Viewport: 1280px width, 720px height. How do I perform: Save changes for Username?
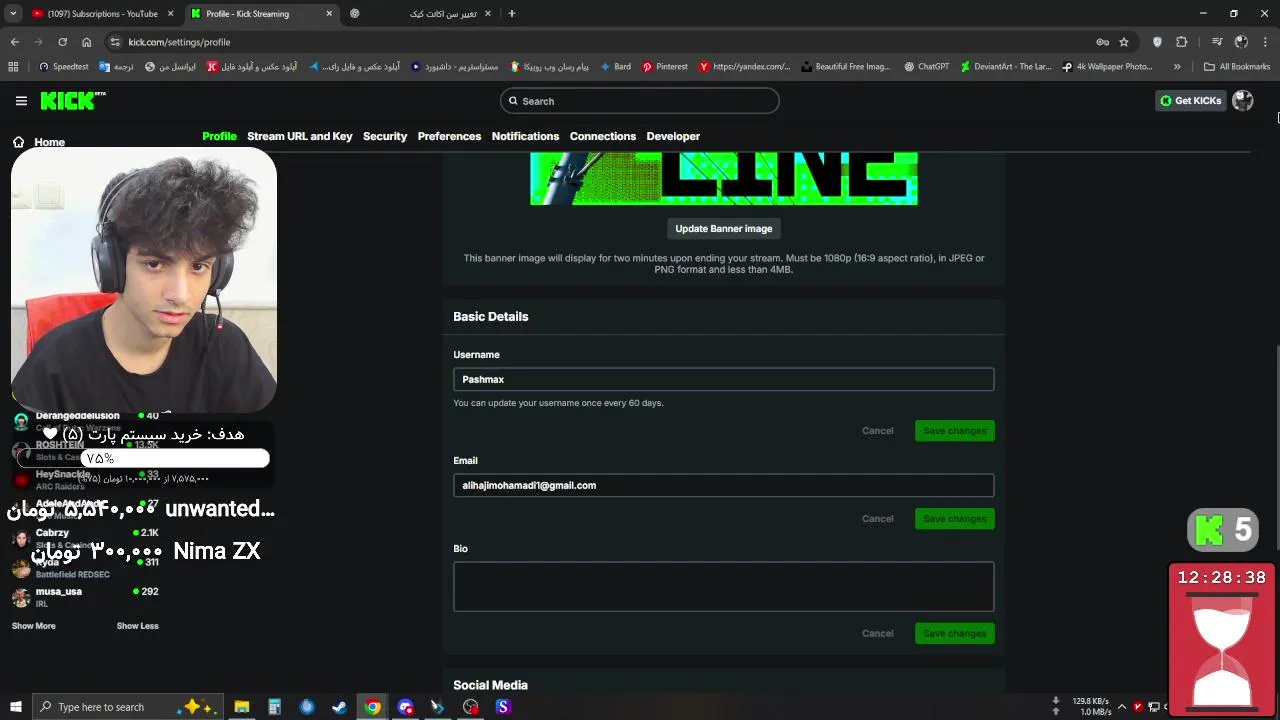pos(955,431)
